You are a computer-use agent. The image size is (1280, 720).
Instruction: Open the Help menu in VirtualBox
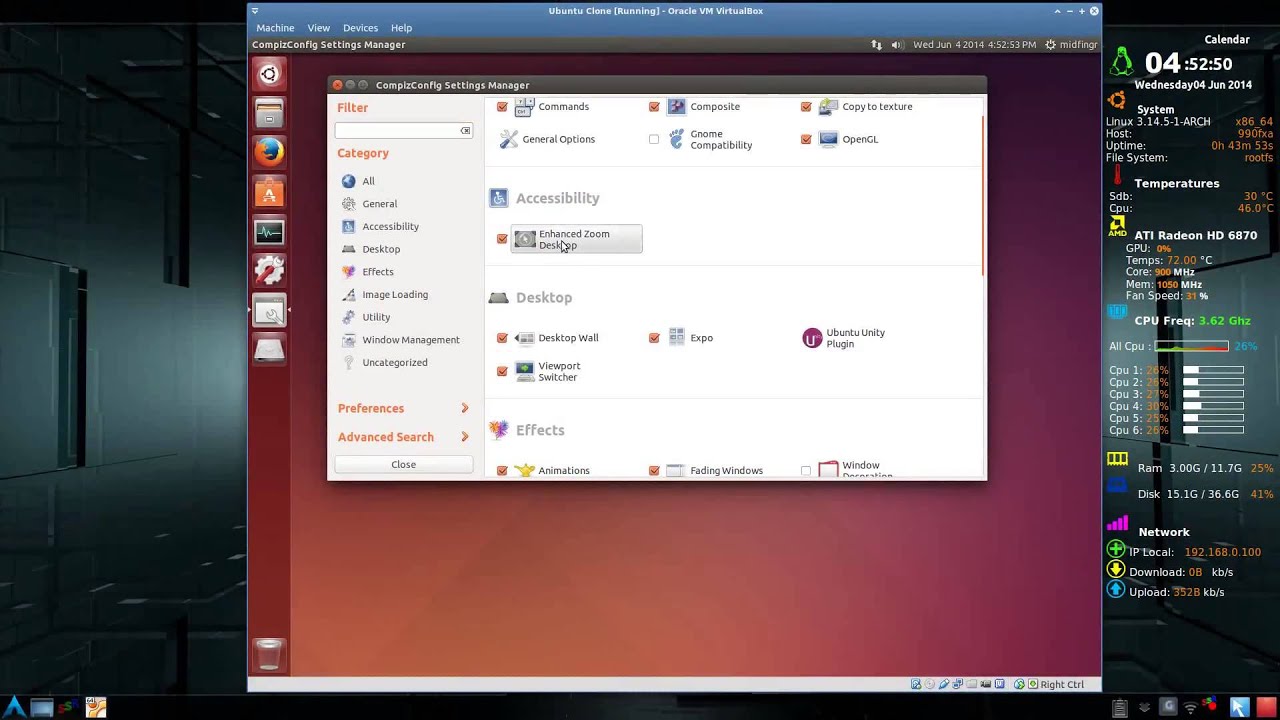tap(401, 28)
